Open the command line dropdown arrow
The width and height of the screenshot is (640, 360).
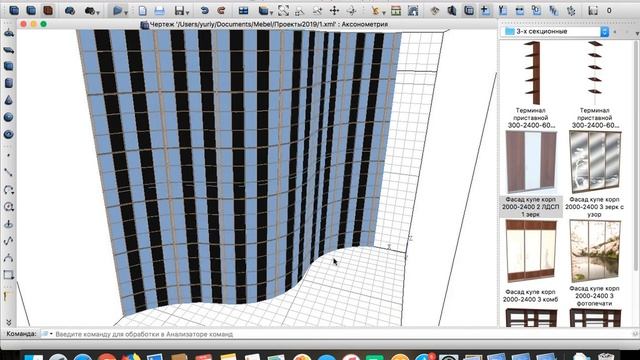point(51,334)
